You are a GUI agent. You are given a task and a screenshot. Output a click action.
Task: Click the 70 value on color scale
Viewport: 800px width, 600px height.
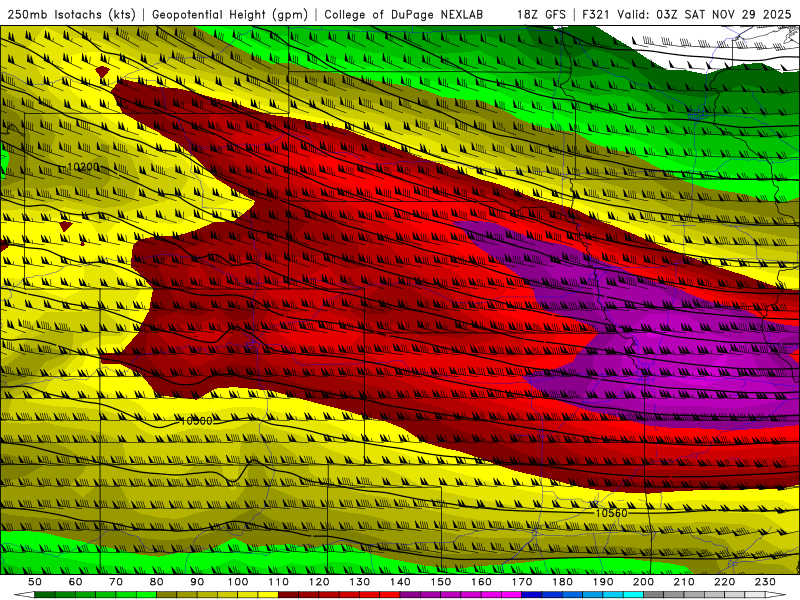click(x=116, y=582)
